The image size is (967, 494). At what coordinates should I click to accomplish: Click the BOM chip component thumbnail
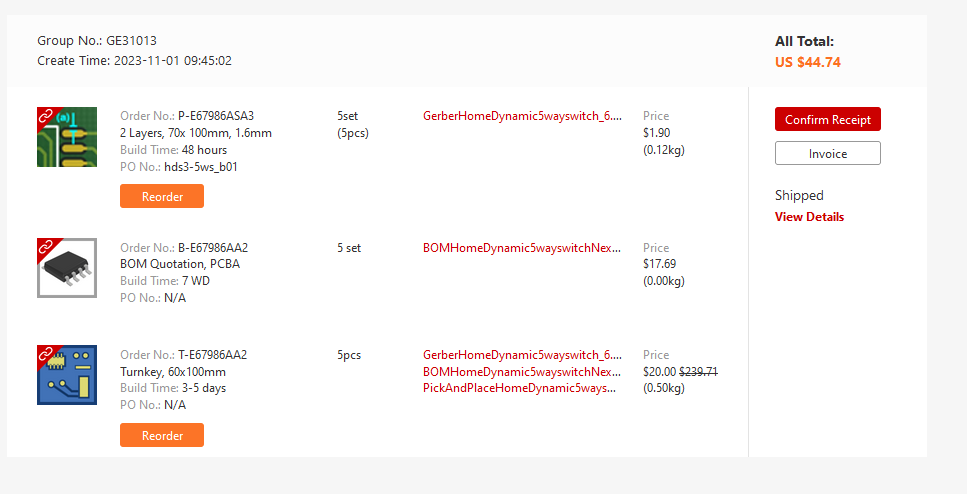(x=67, y=268)
